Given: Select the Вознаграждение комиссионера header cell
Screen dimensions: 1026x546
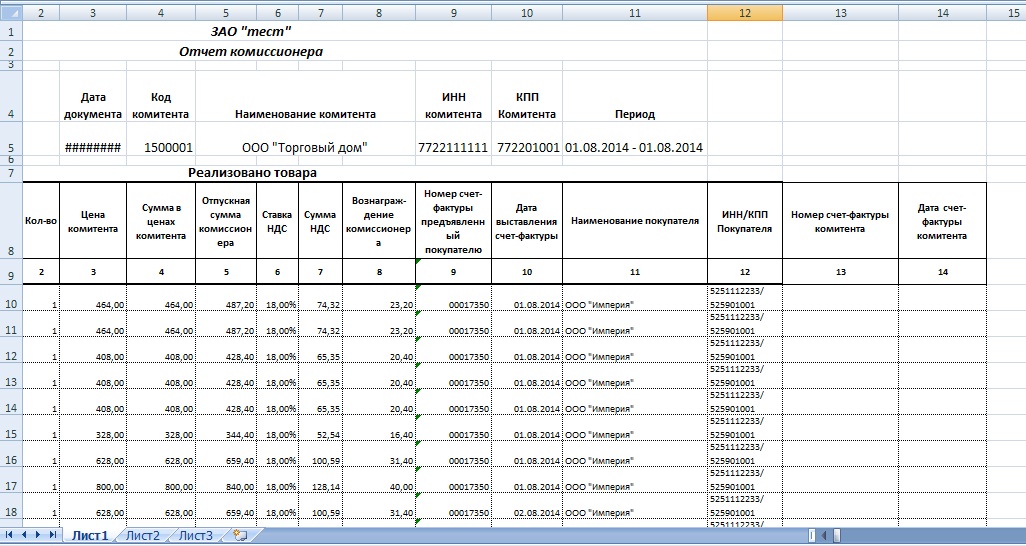Looking at the screenshot, I should tap(379, 221).
